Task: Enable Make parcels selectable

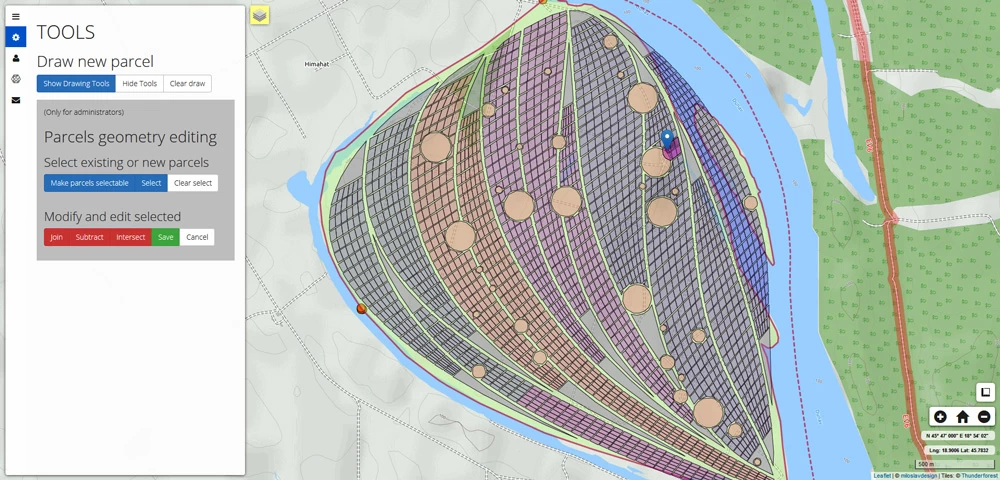Action: [89, 183]
